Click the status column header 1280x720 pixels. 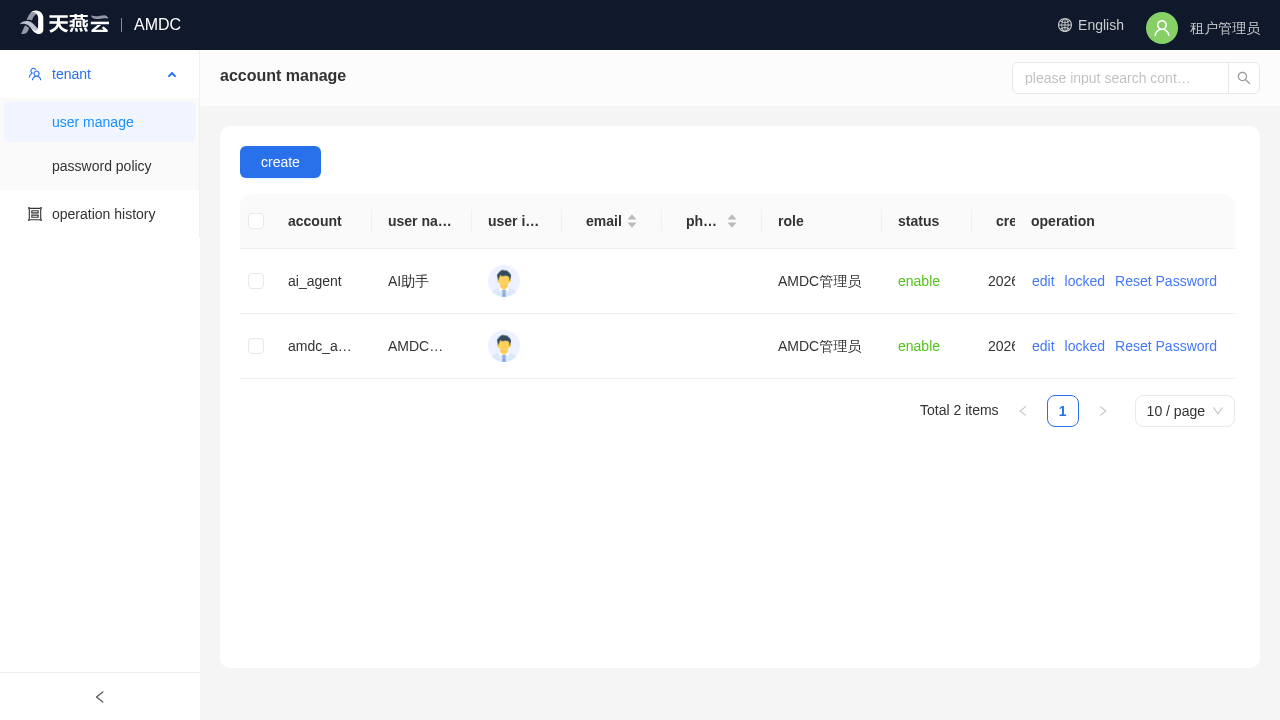tap(918, 221)
